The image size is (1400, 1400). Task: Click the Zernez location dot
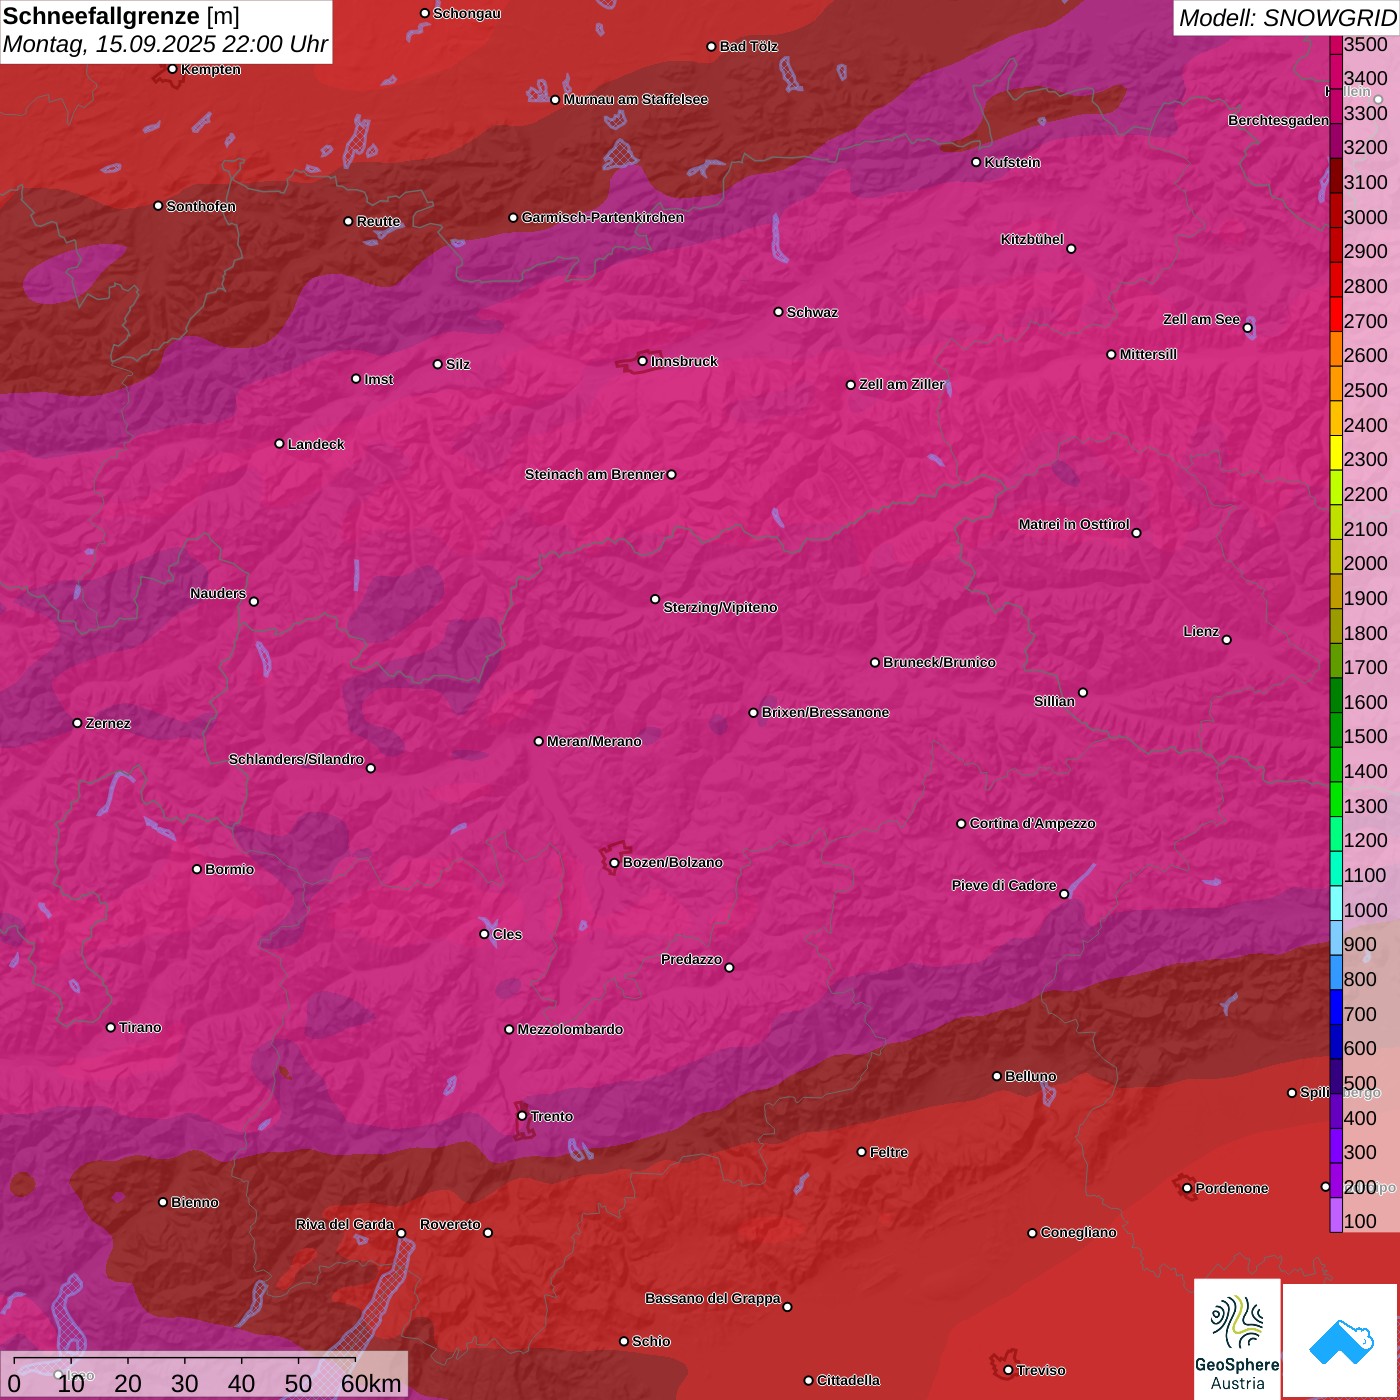[x=77, y=723]
